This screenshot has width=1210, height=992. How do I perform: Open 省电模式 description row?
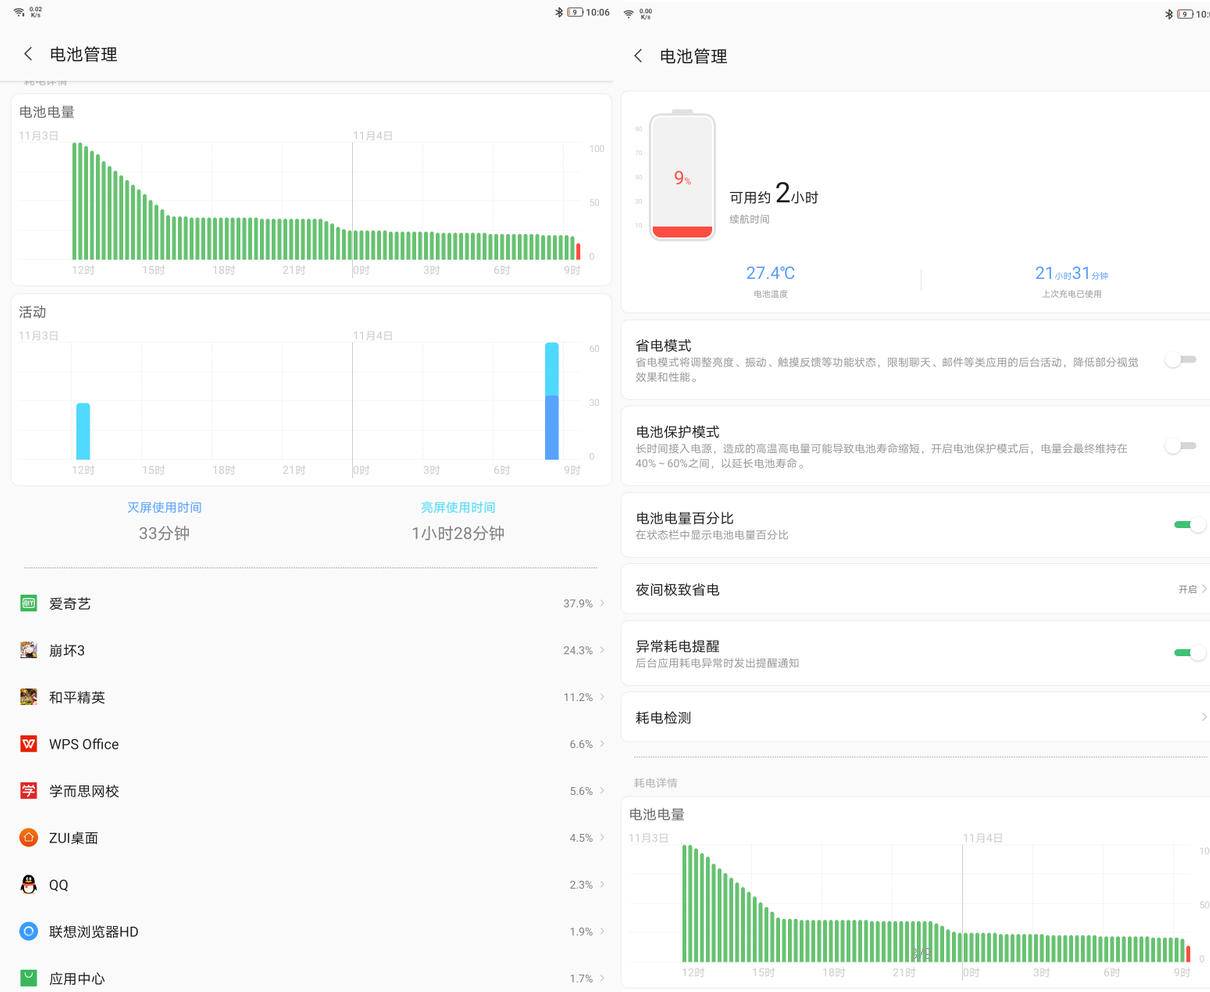[x=915, y=360]
